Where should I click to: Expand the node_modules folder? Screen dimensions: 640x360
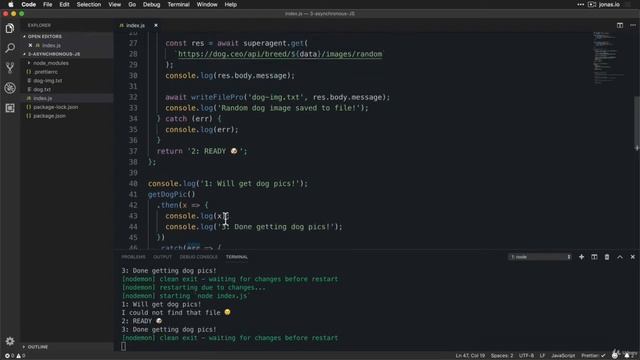(51, 63)
